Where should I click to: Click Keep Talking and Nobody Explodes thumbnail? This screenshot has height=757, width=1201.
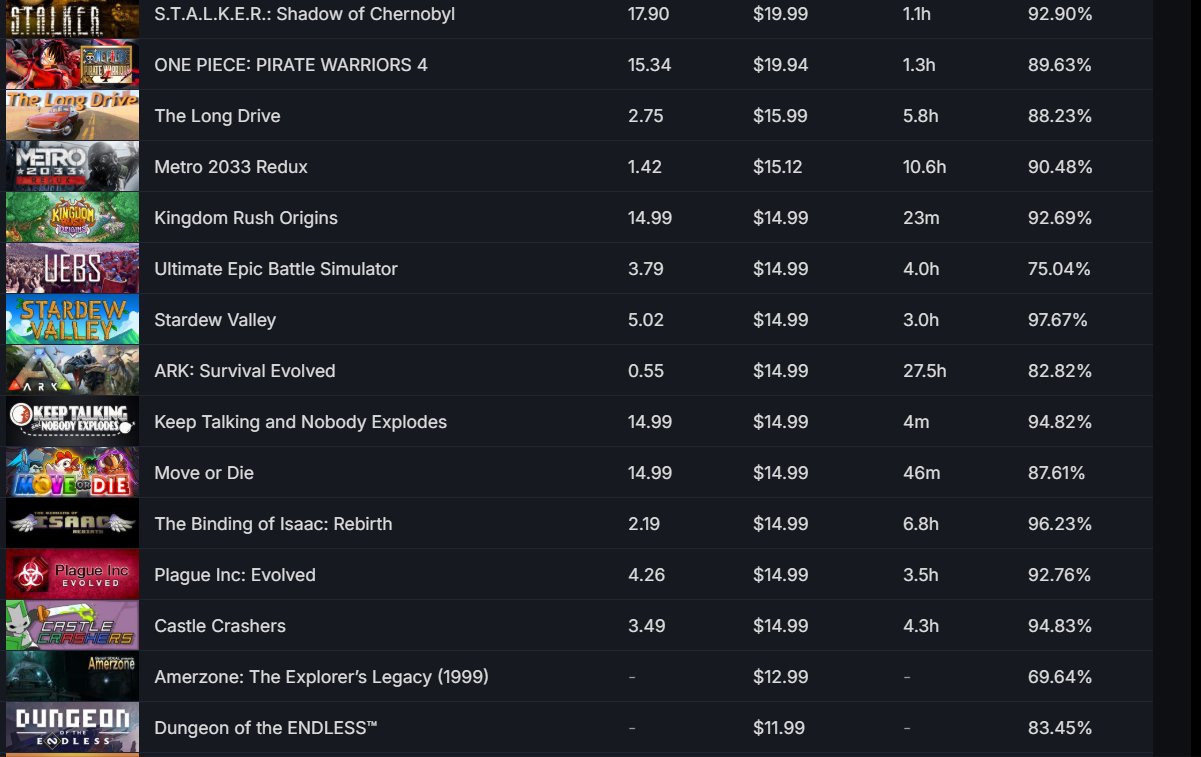(x=72, y=422)
